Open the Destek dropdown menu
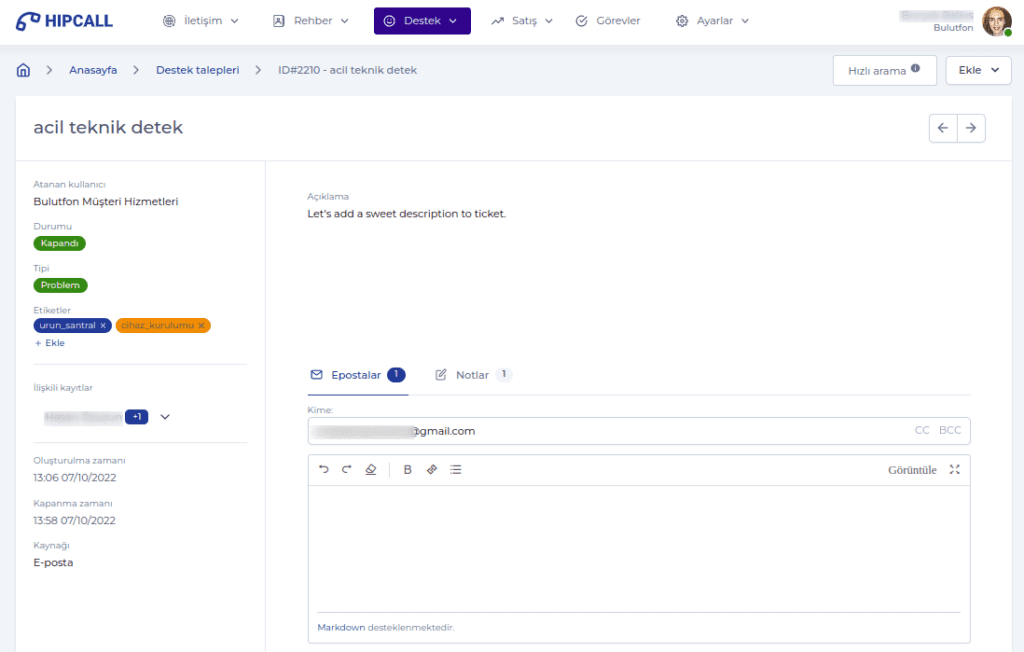Image resolution: width=1024 pixels, height=652 pixels. coord(421,21)
